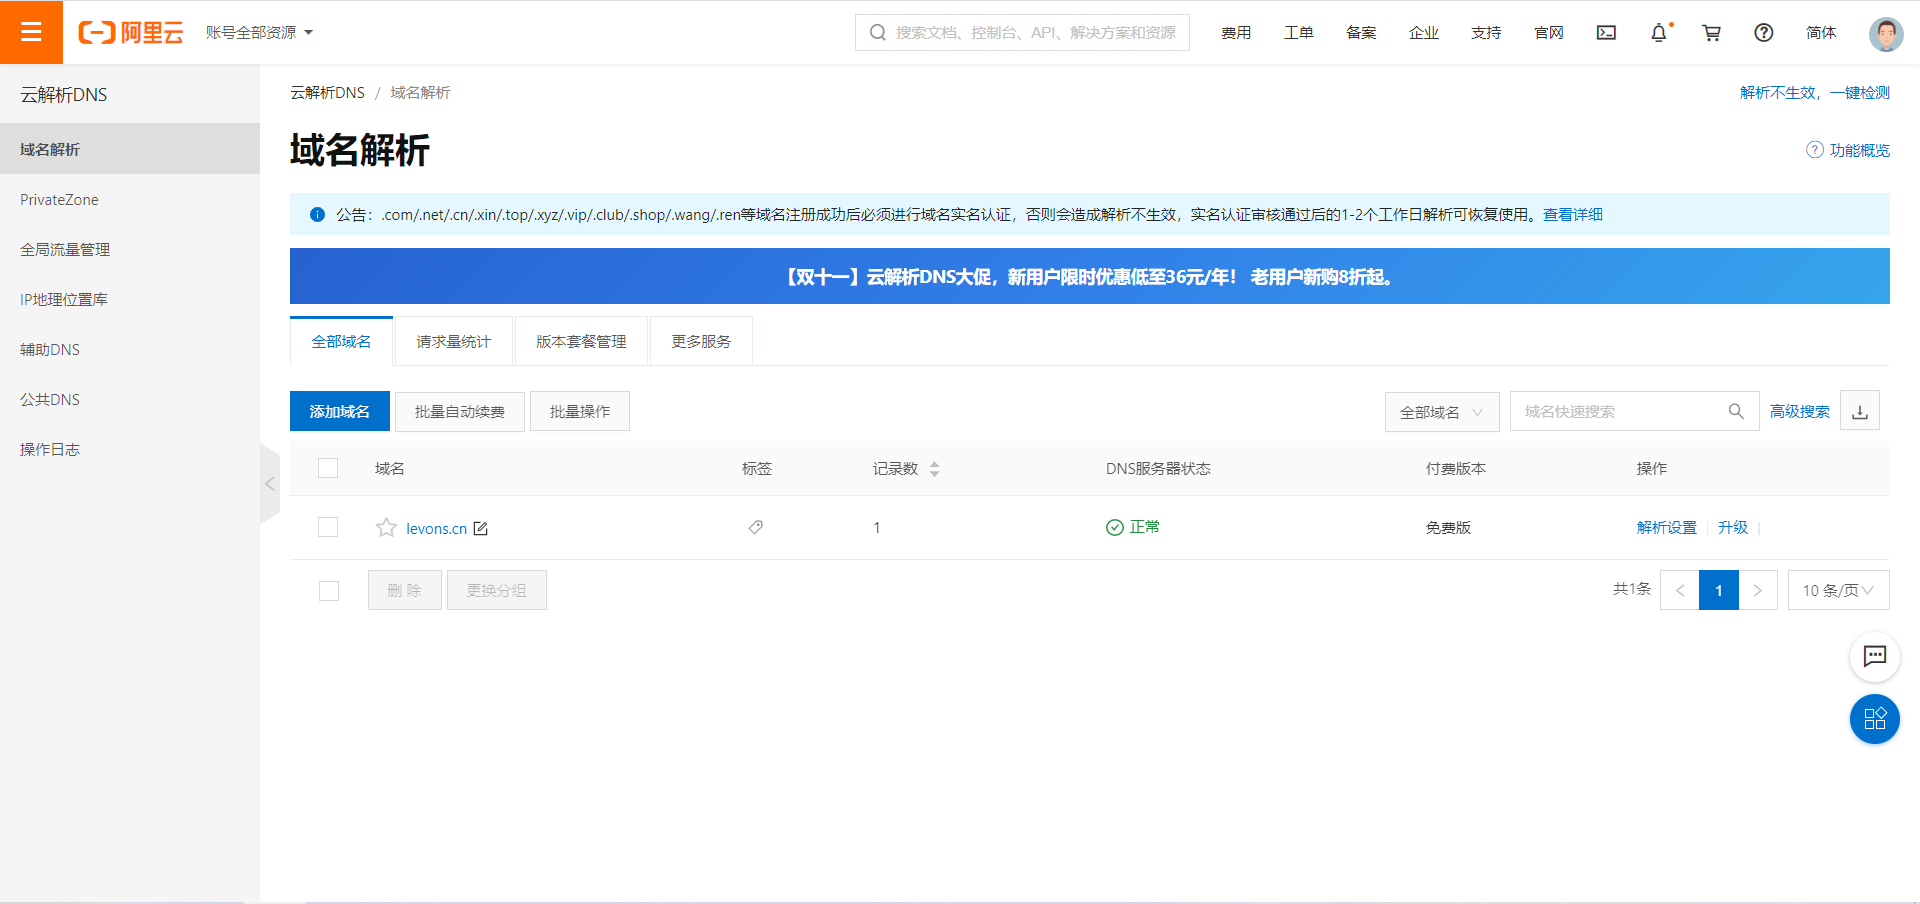Click the 添加域名 button
This screenshot has height=904, width=1920.
click(x=339, y=411)
